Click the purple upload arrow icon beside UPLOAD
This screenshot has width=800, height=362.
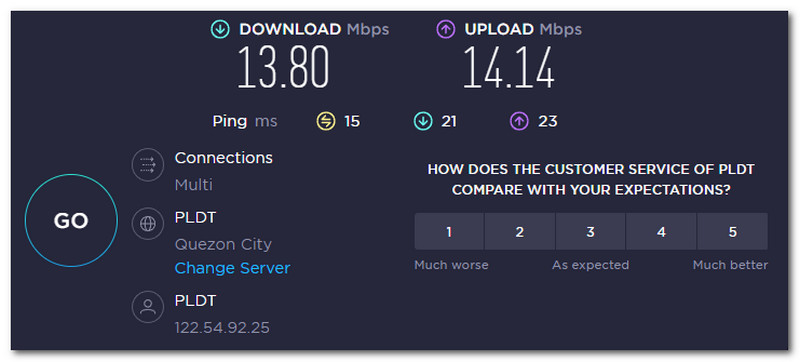[446, 30]
